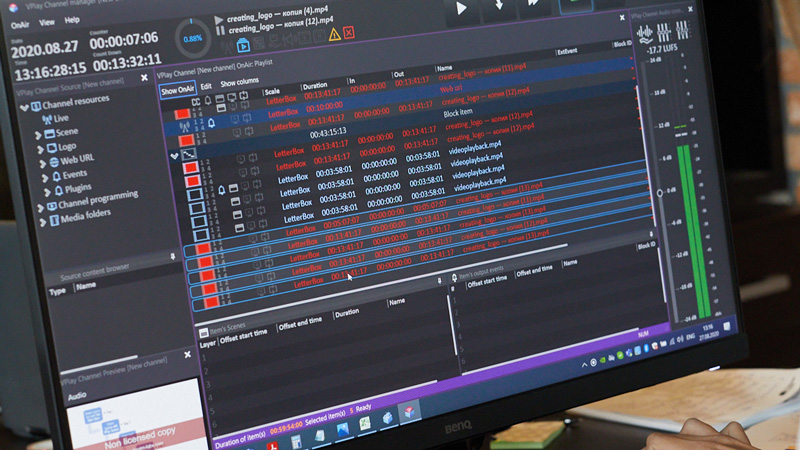This screenshot has height=450, width=800.
Task: Click the large Play transport button
Action: [461, 8]
